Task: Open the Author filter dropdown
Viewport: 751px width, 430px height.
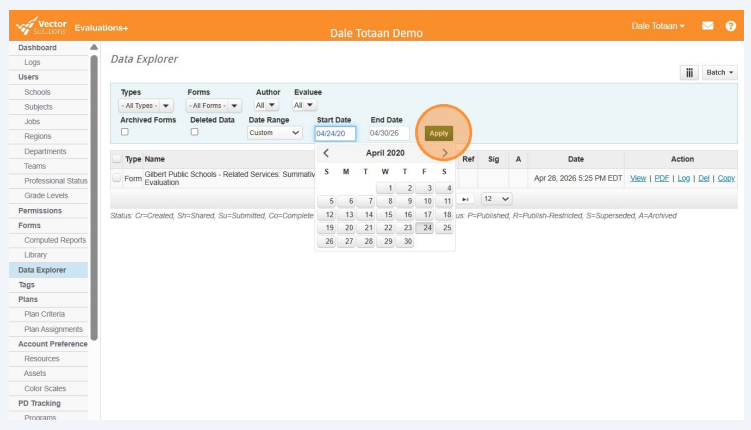Action: [266, 105]
